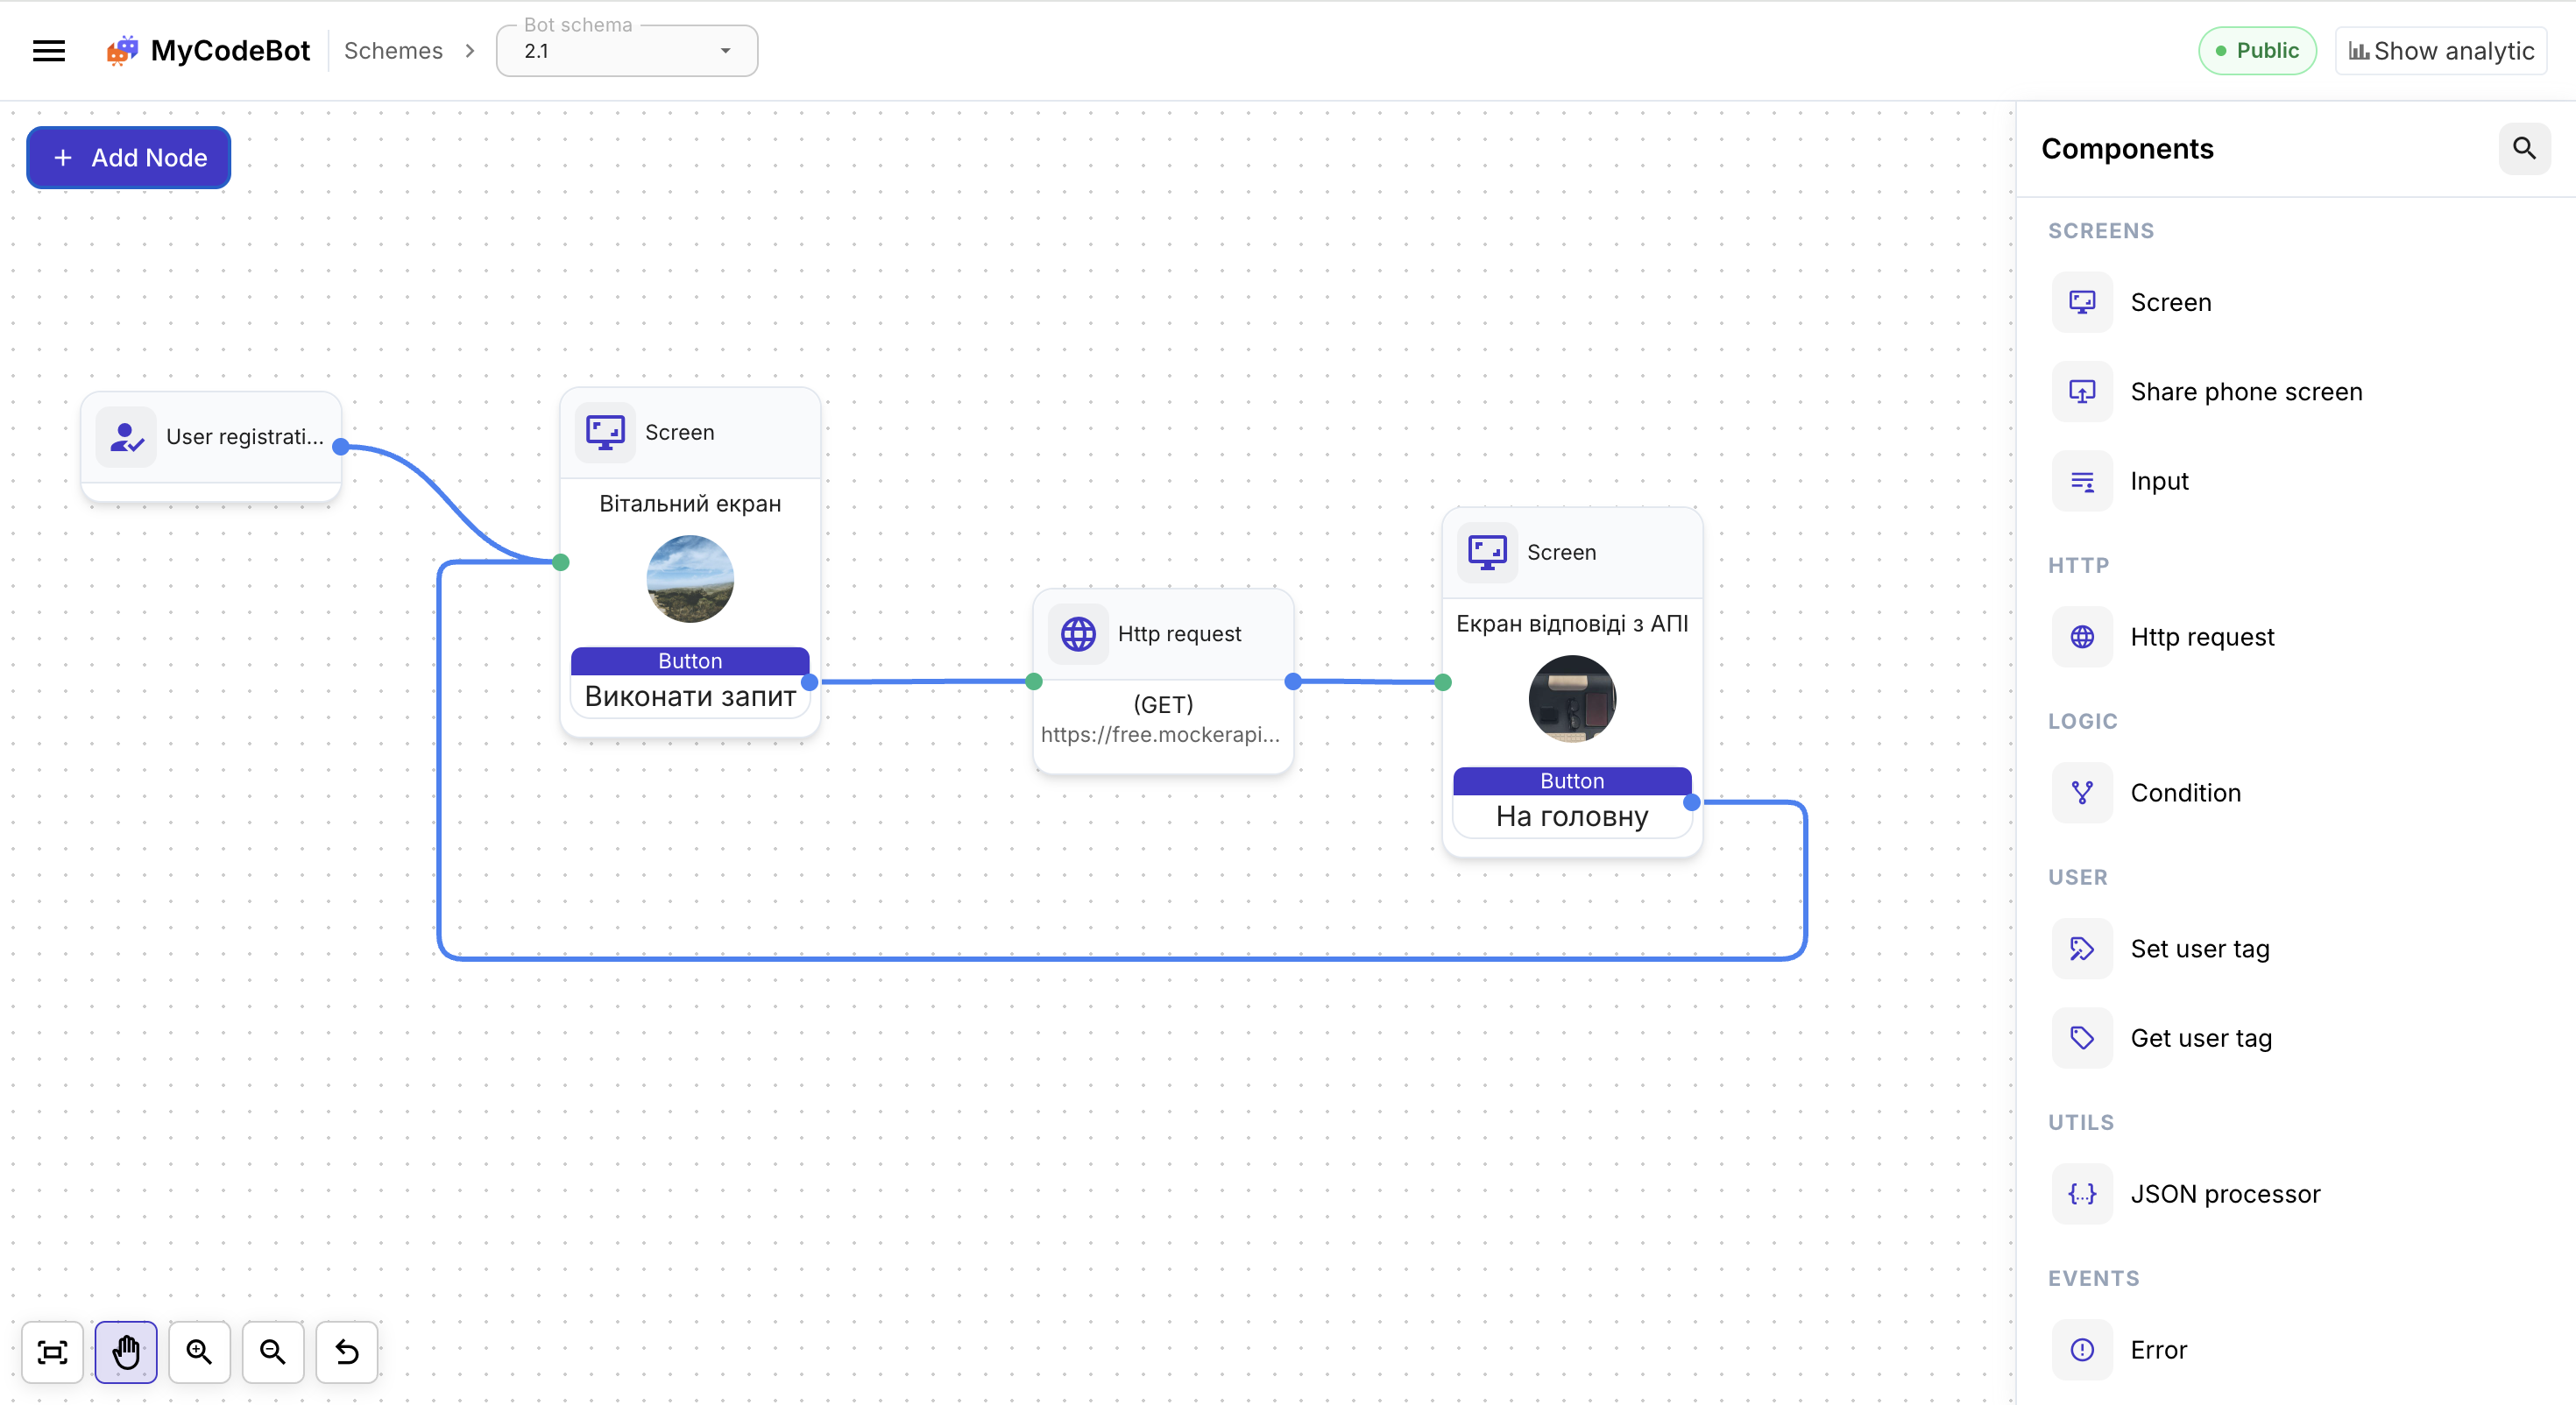Viewport: 2576px width, 1405px height.
Task: Click the Schemes breadcrumb link
Action: 394,51
